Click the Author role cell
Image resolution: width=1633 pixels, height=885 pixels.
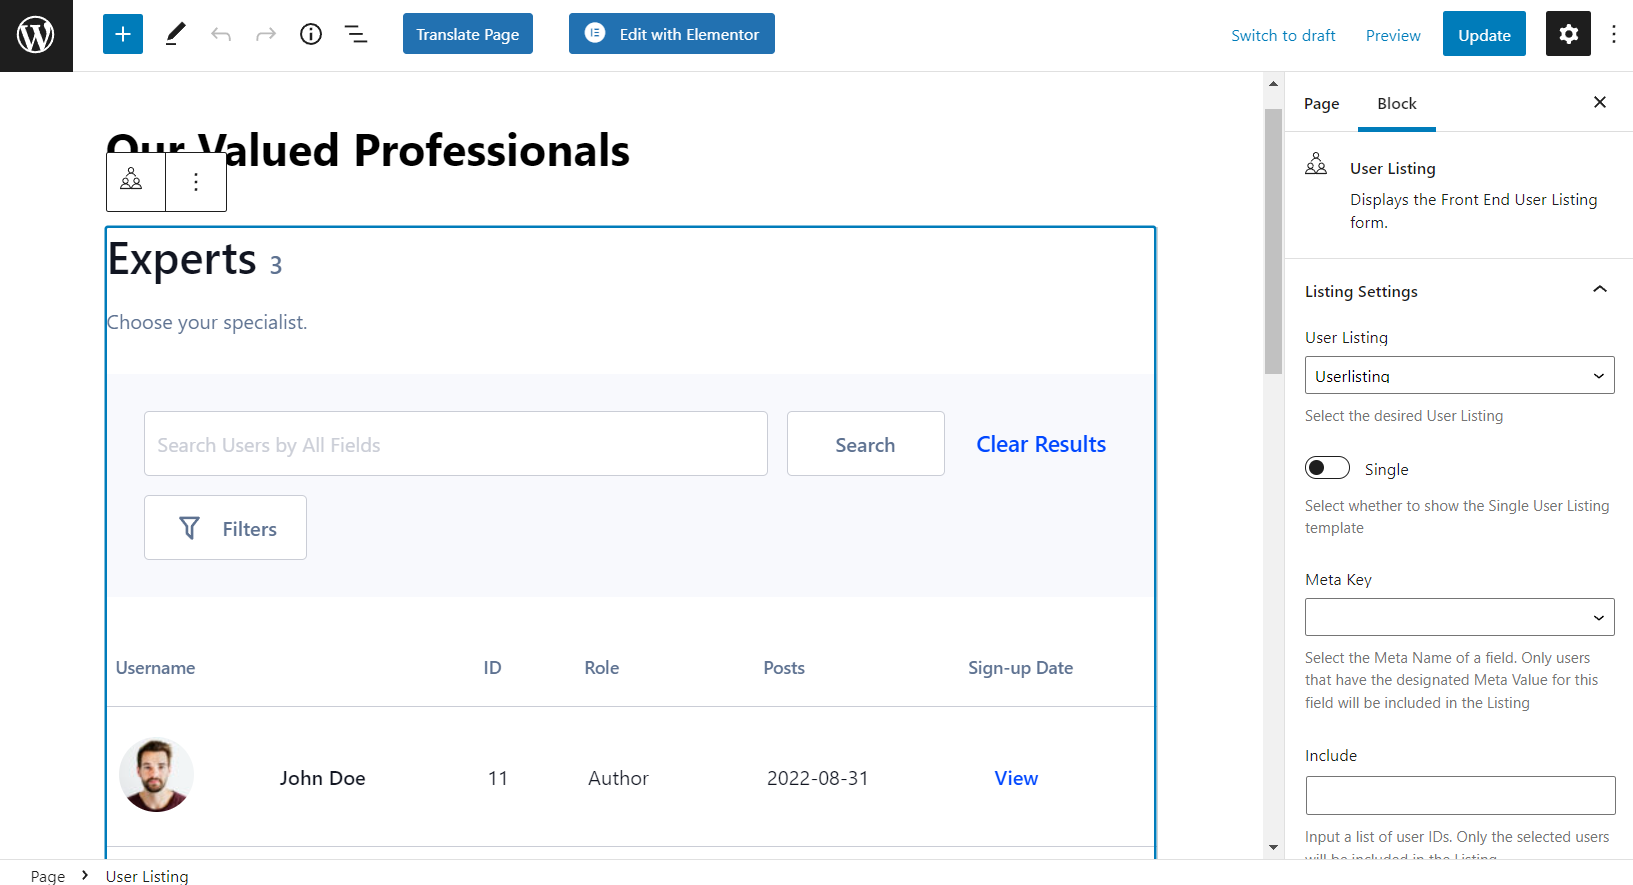pos(618,778)
